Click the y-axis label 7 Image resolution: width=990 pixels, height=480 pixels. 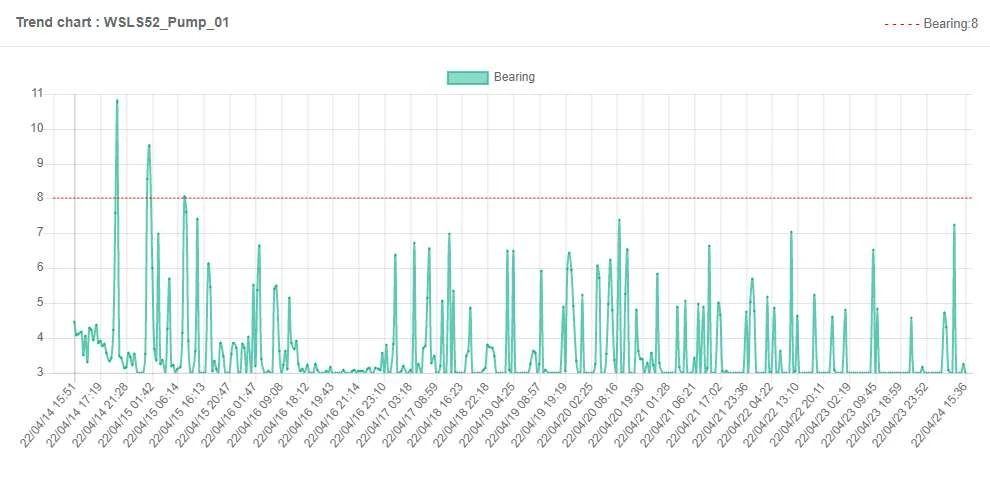point(40,232)
